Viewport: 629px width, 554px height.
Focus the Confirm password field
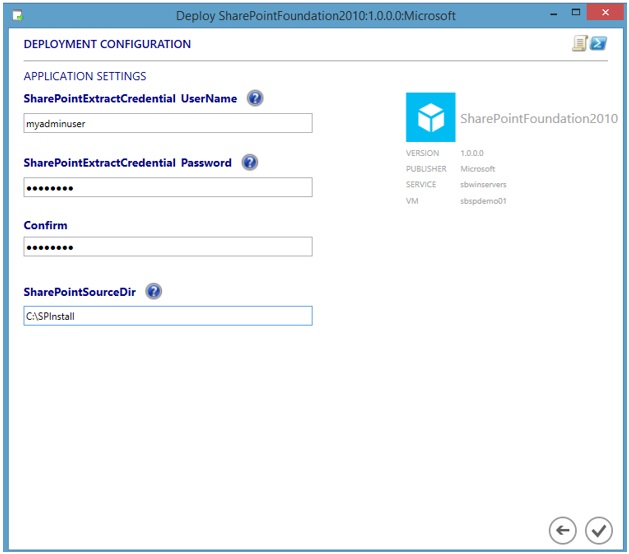click(168, 247)
